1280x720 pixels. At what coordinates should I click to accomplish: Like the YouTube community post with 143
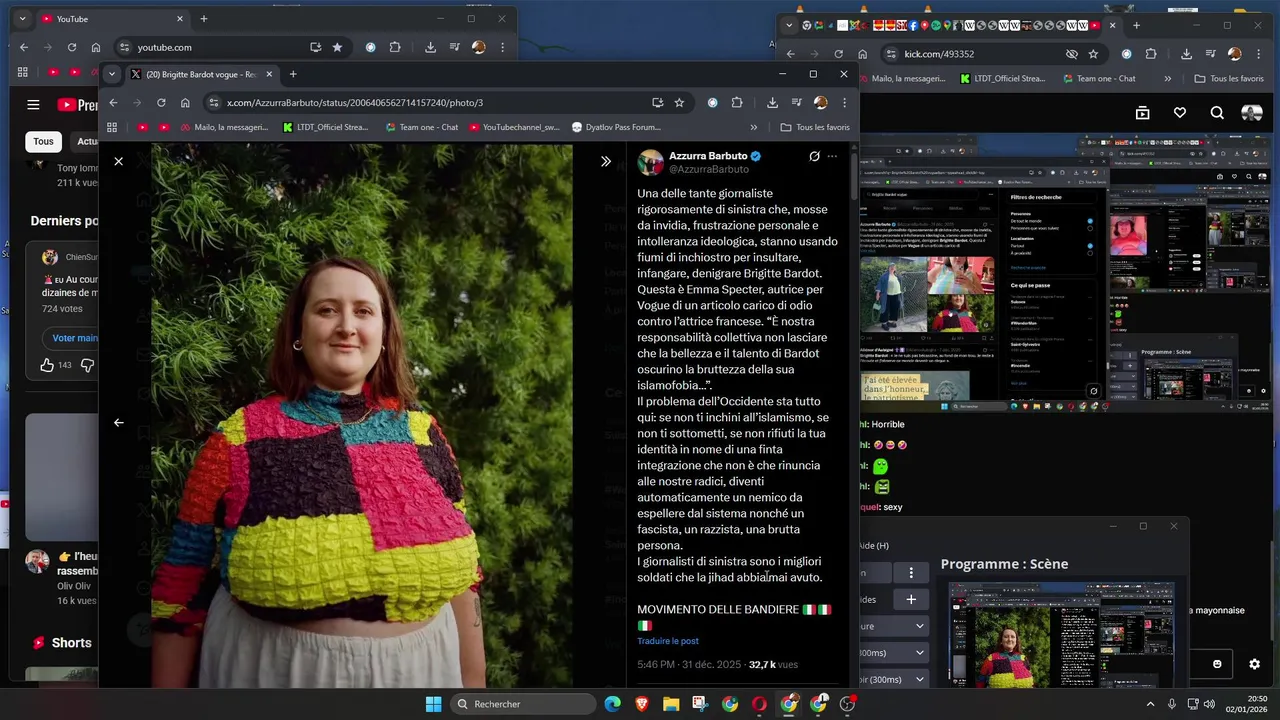47,365
